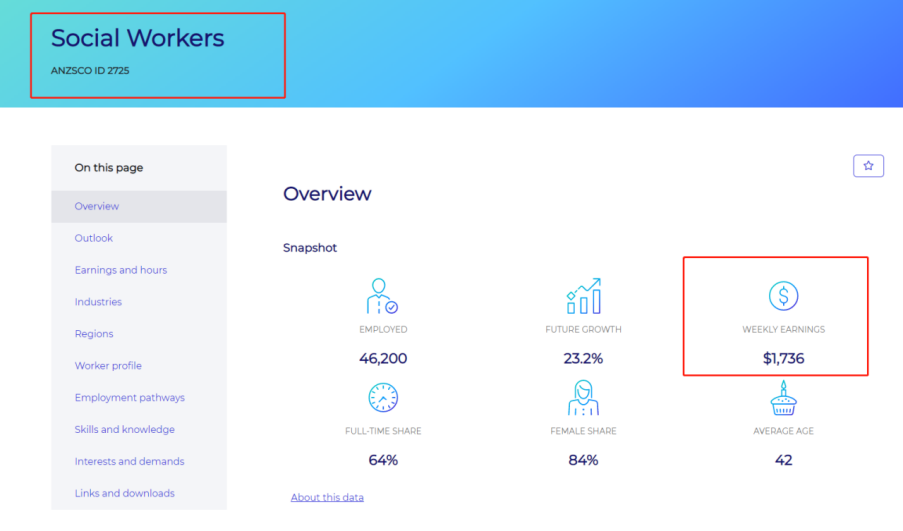Go to Employment pathways section
The height and width of the screenshot is (531, 903).
click(130, 397)
